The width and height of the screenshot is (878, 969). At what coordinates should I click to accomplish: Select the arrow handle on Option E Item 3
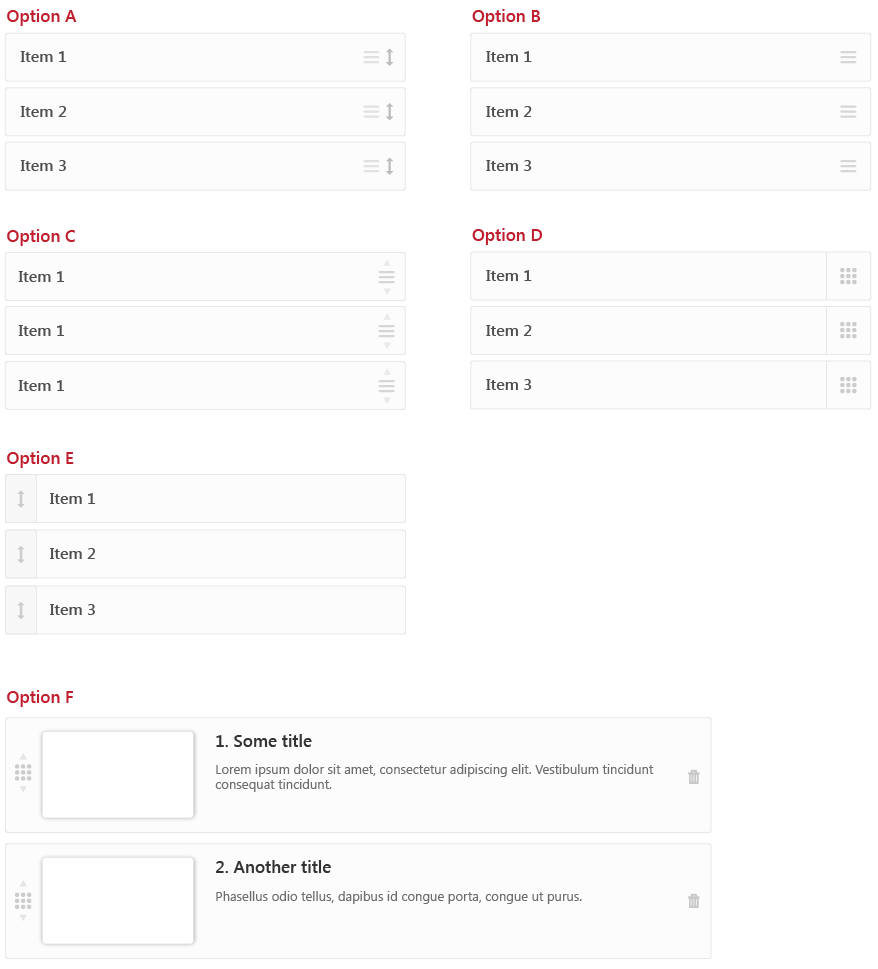(x=21, y=609)
